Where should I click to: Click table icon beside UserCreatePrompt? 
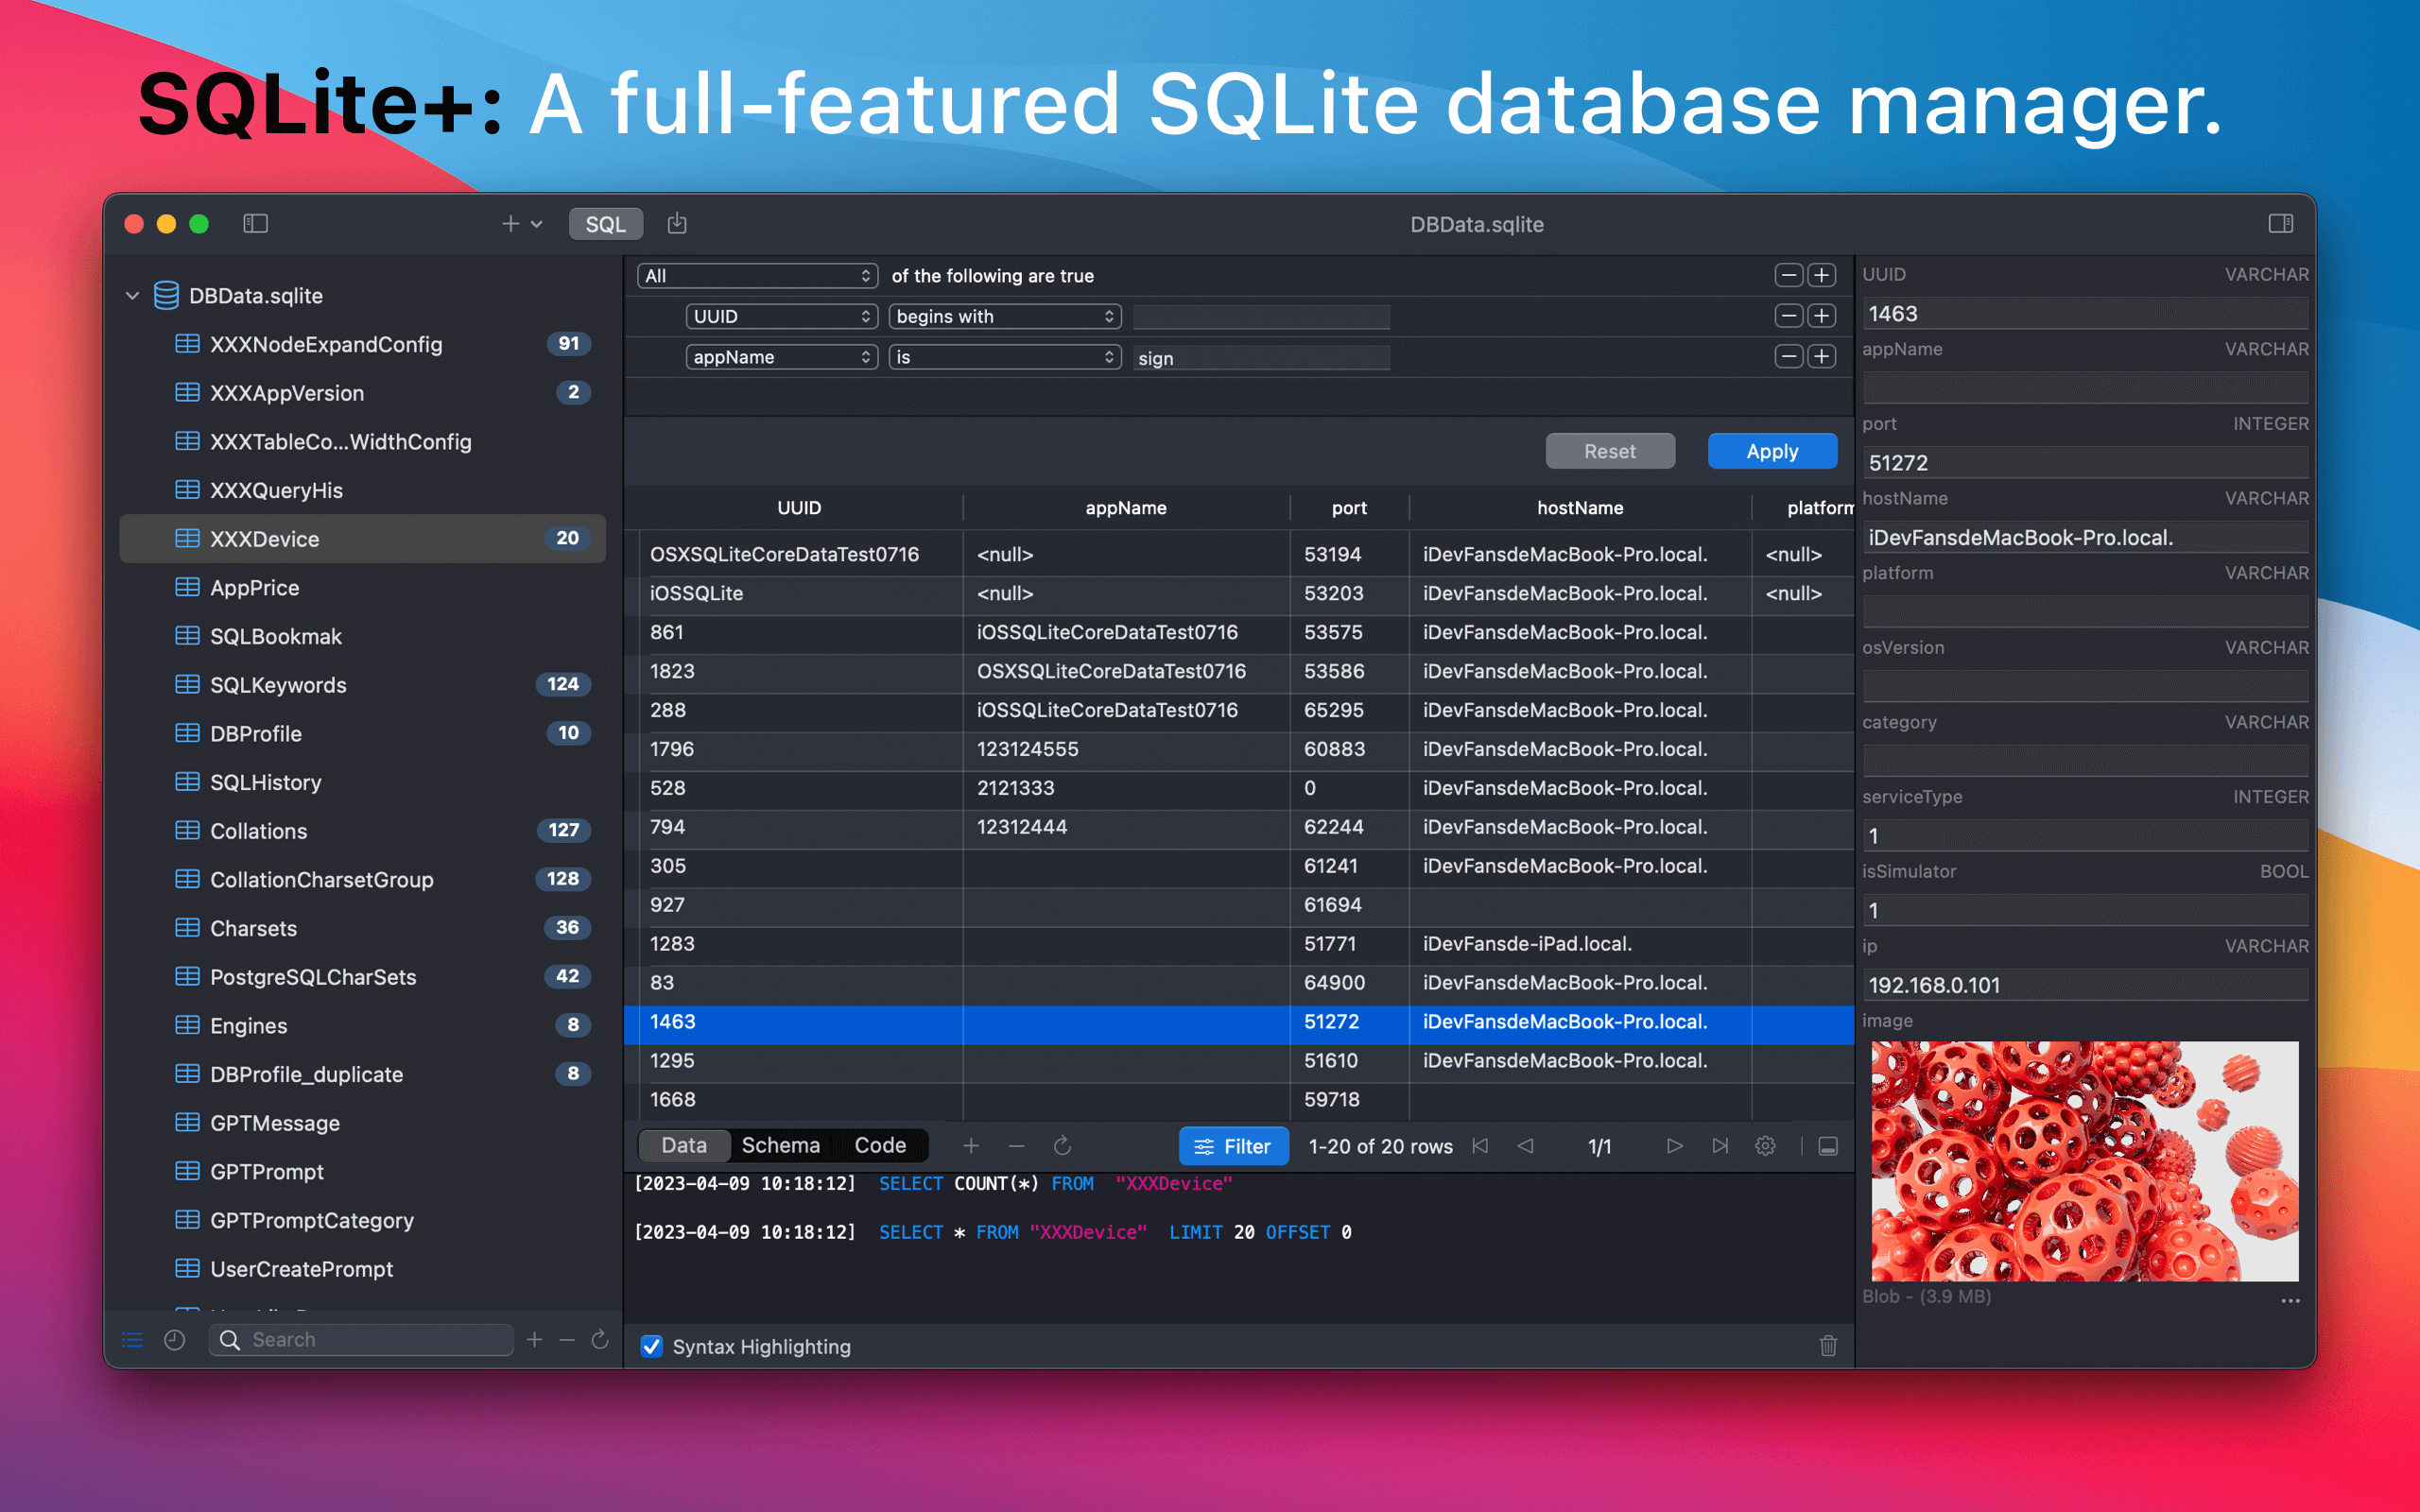point(187,1268)
